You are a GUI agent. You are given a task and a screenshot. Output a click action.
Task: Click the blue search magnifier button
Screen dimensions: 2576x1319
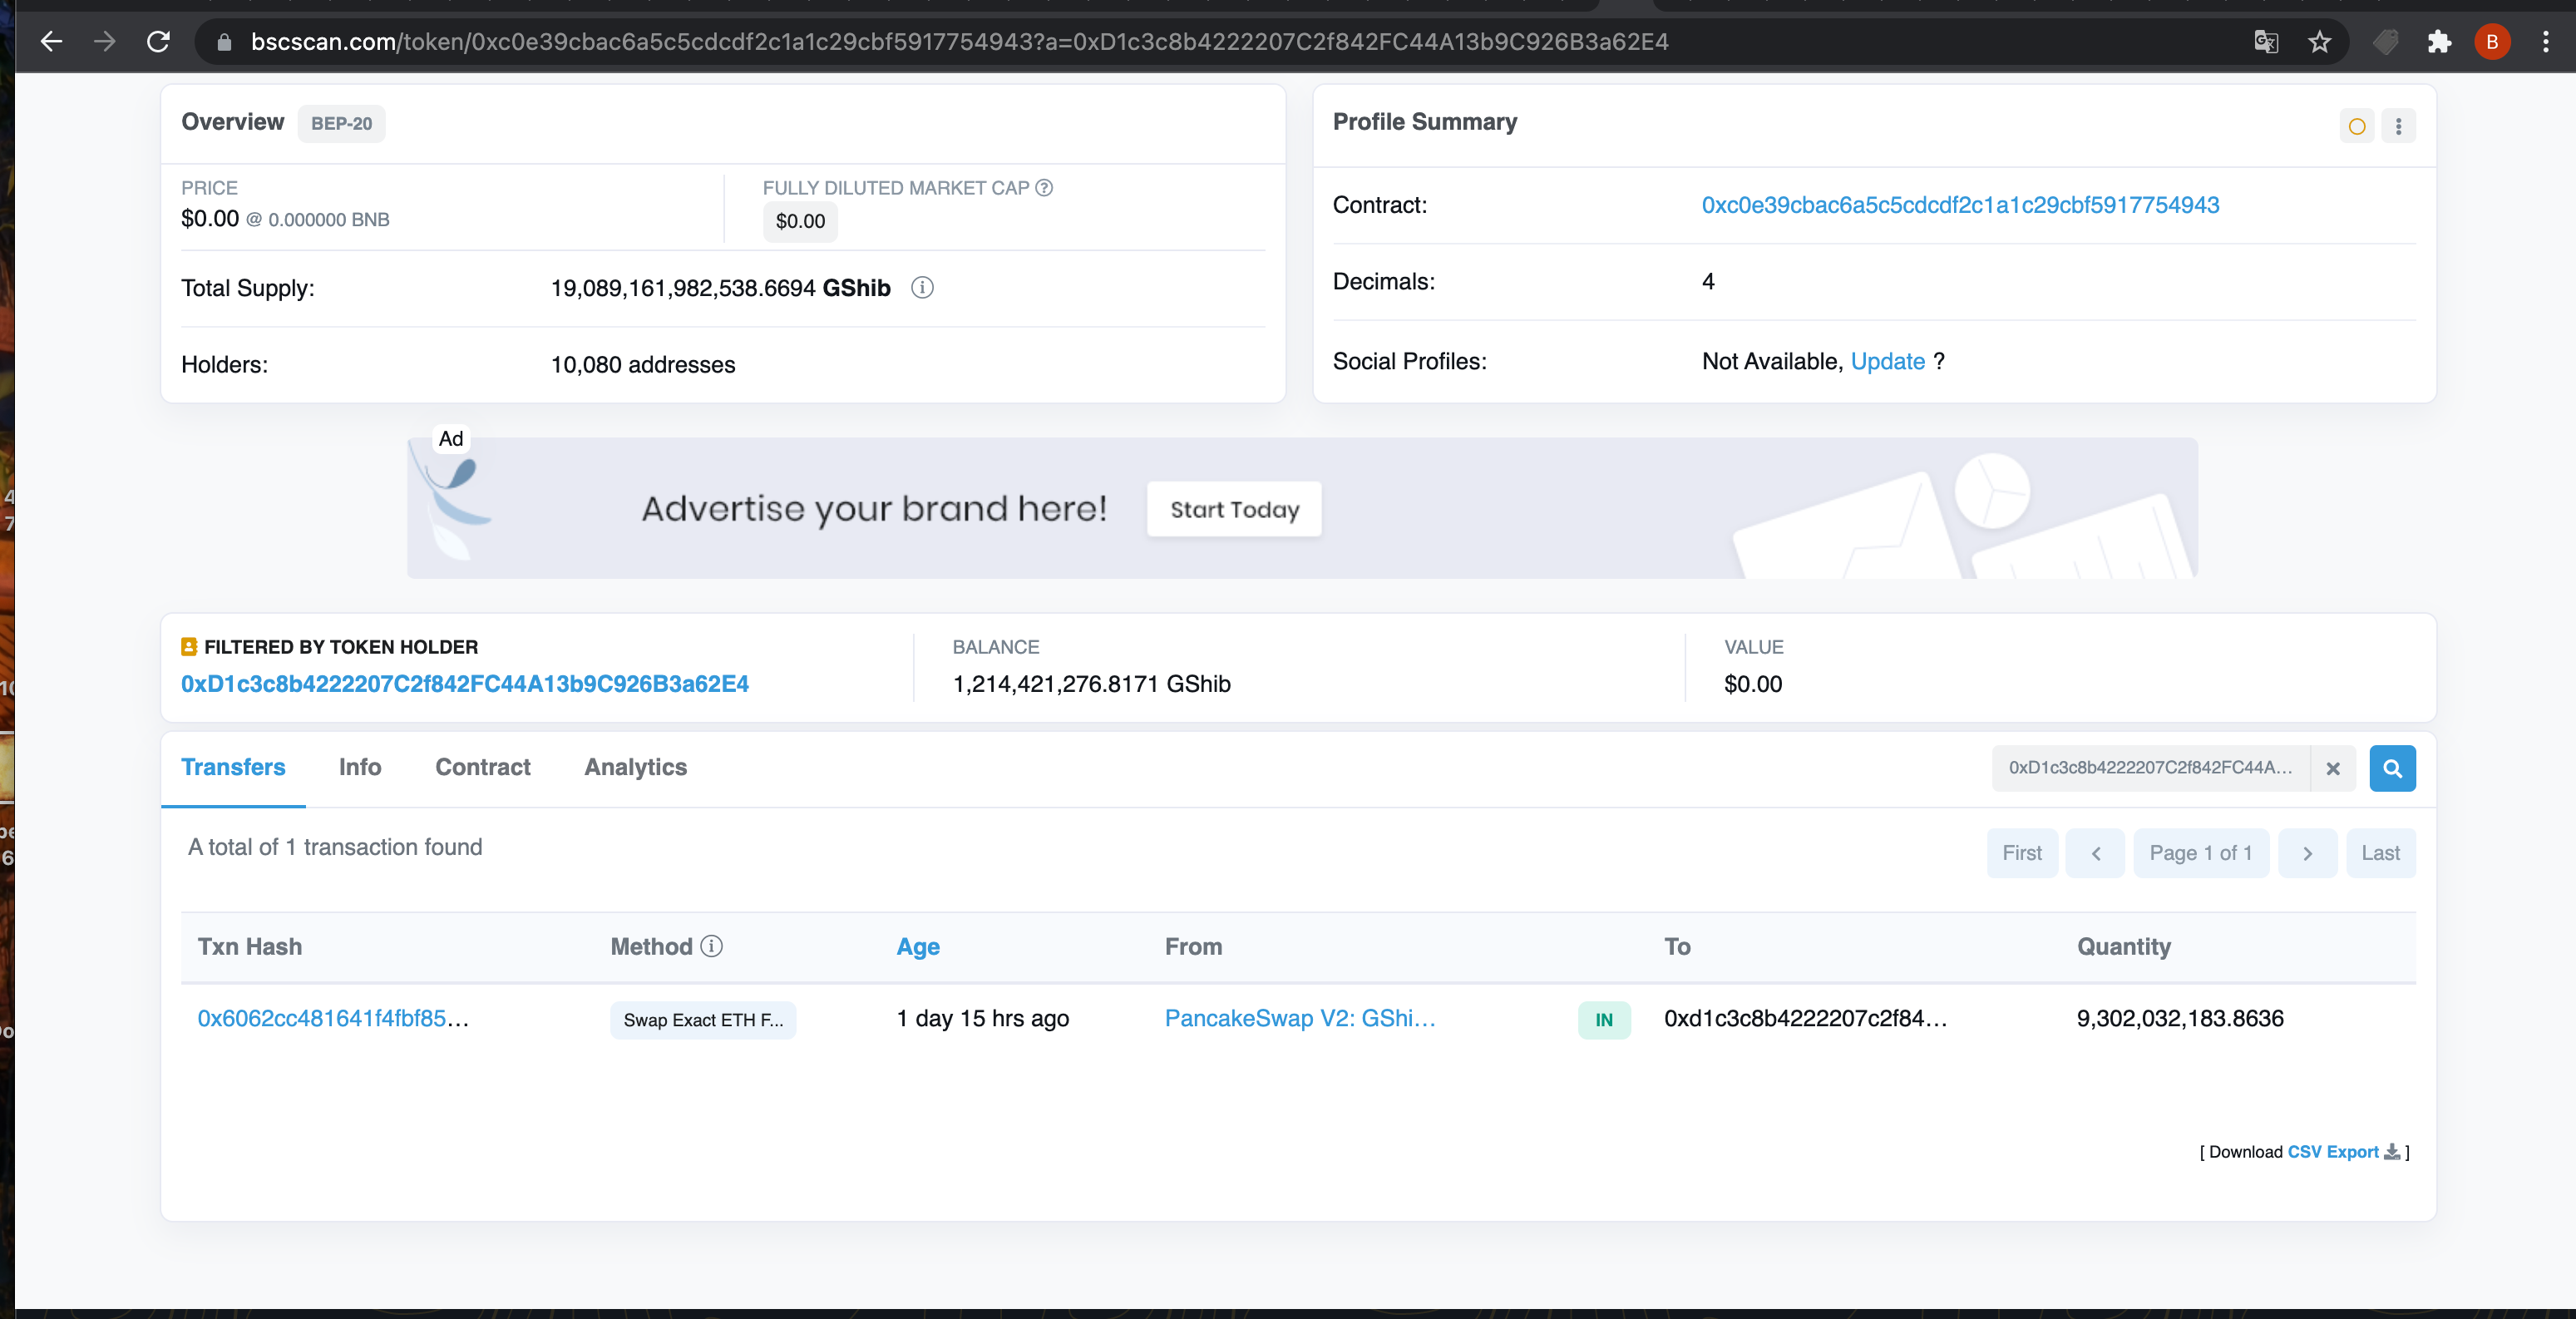click(2392, 768)
